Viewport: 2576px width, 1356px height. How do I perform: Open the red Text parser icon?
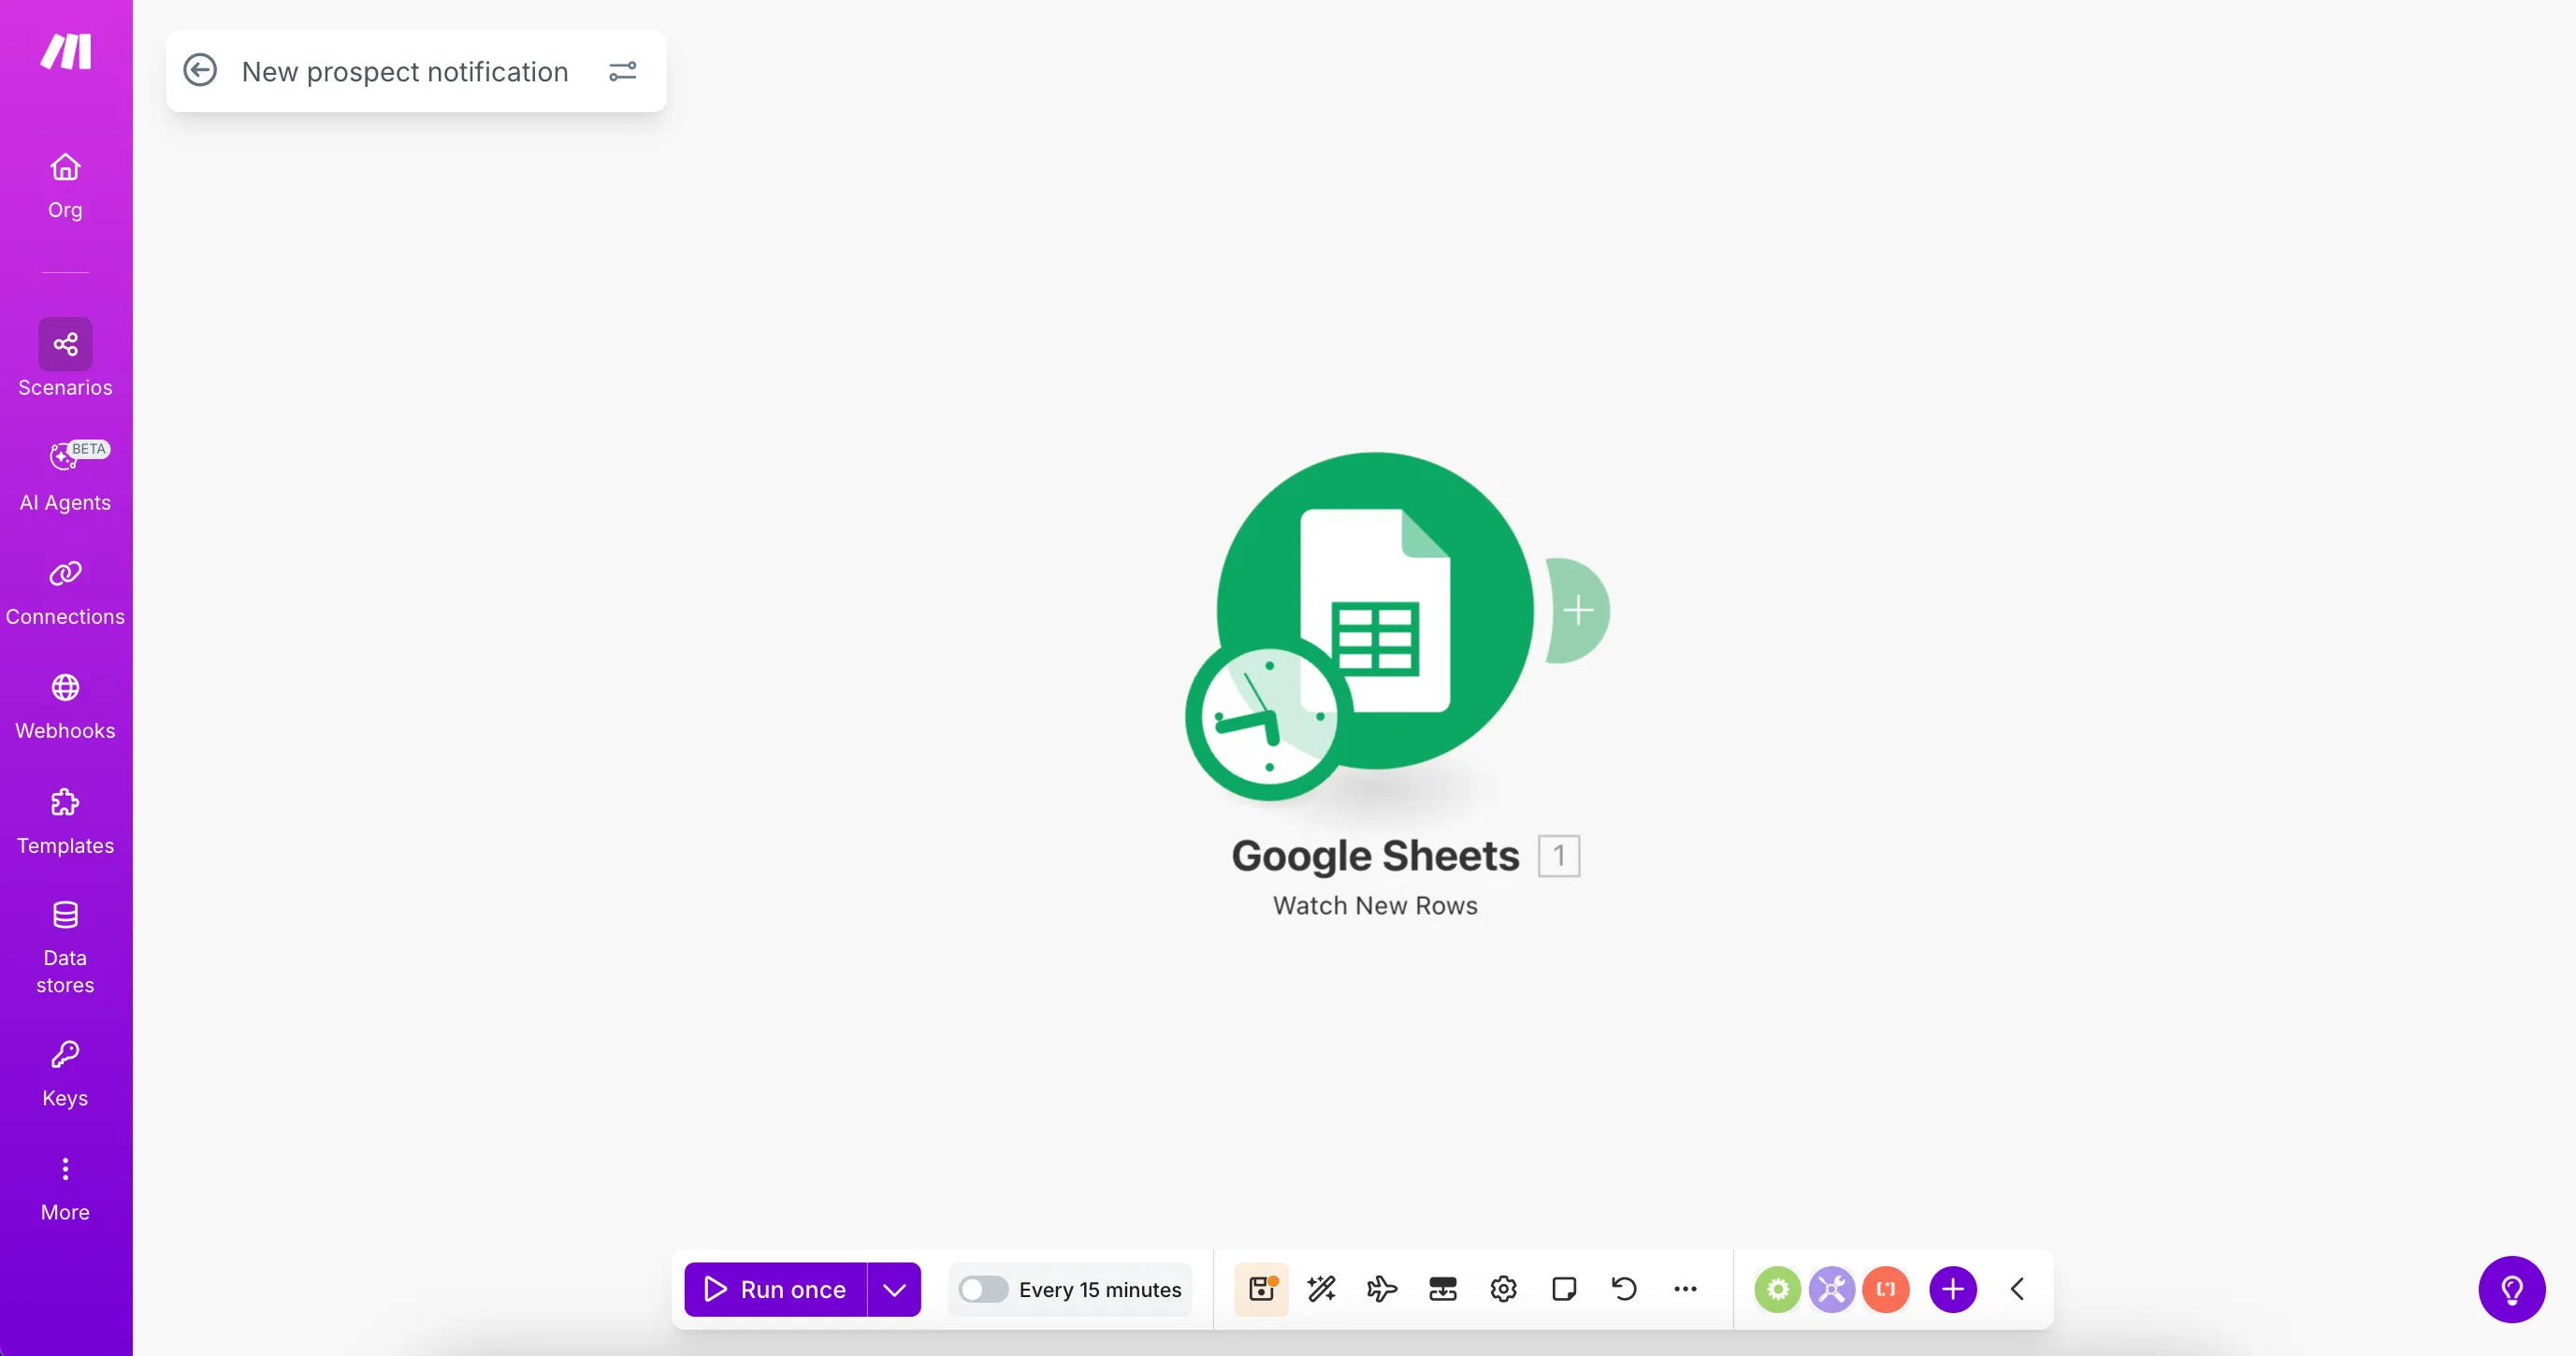click(x=1886, y=1289)
